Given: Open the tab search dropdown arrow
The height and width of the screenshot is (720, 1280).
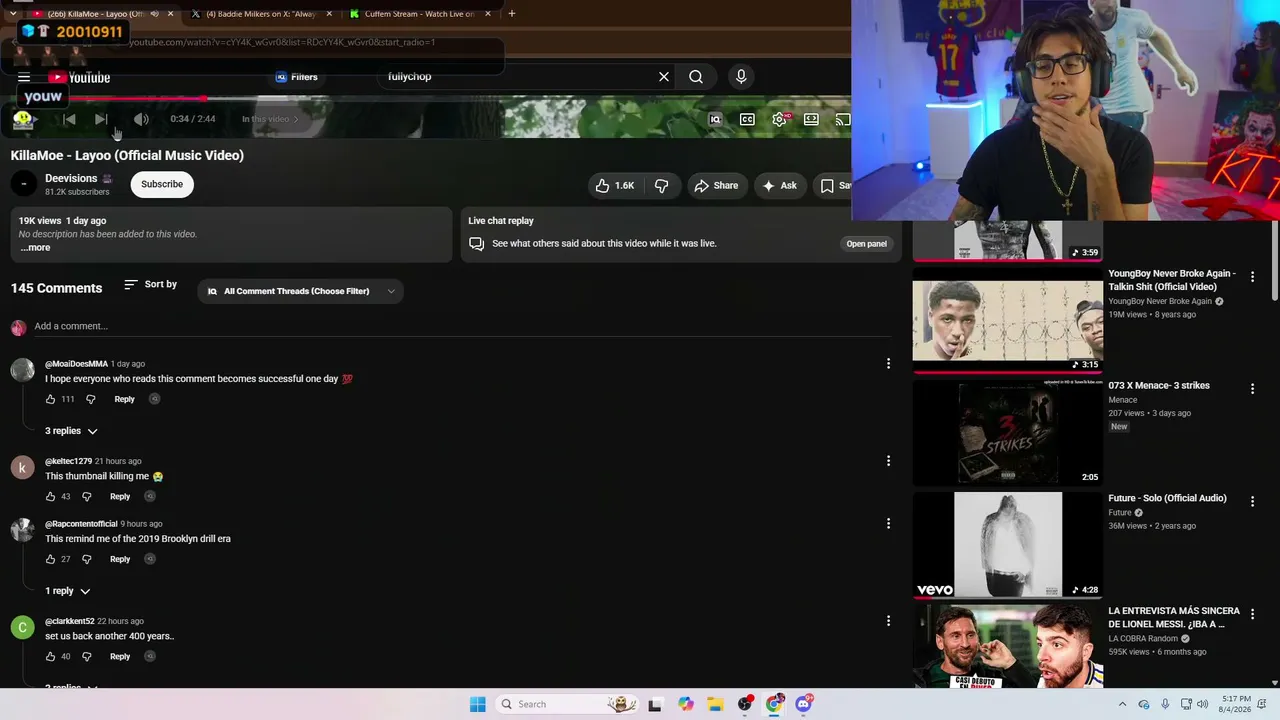Looking at the screenshot, I should tap(12, 14).
